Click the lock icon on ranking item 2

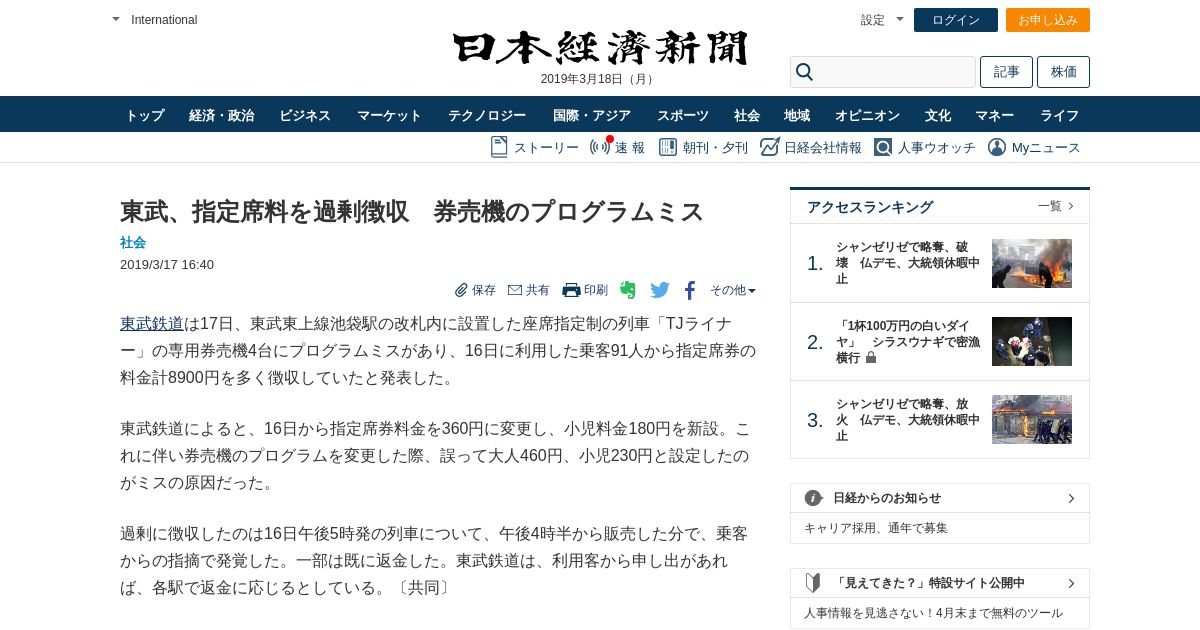coord(871,357)
